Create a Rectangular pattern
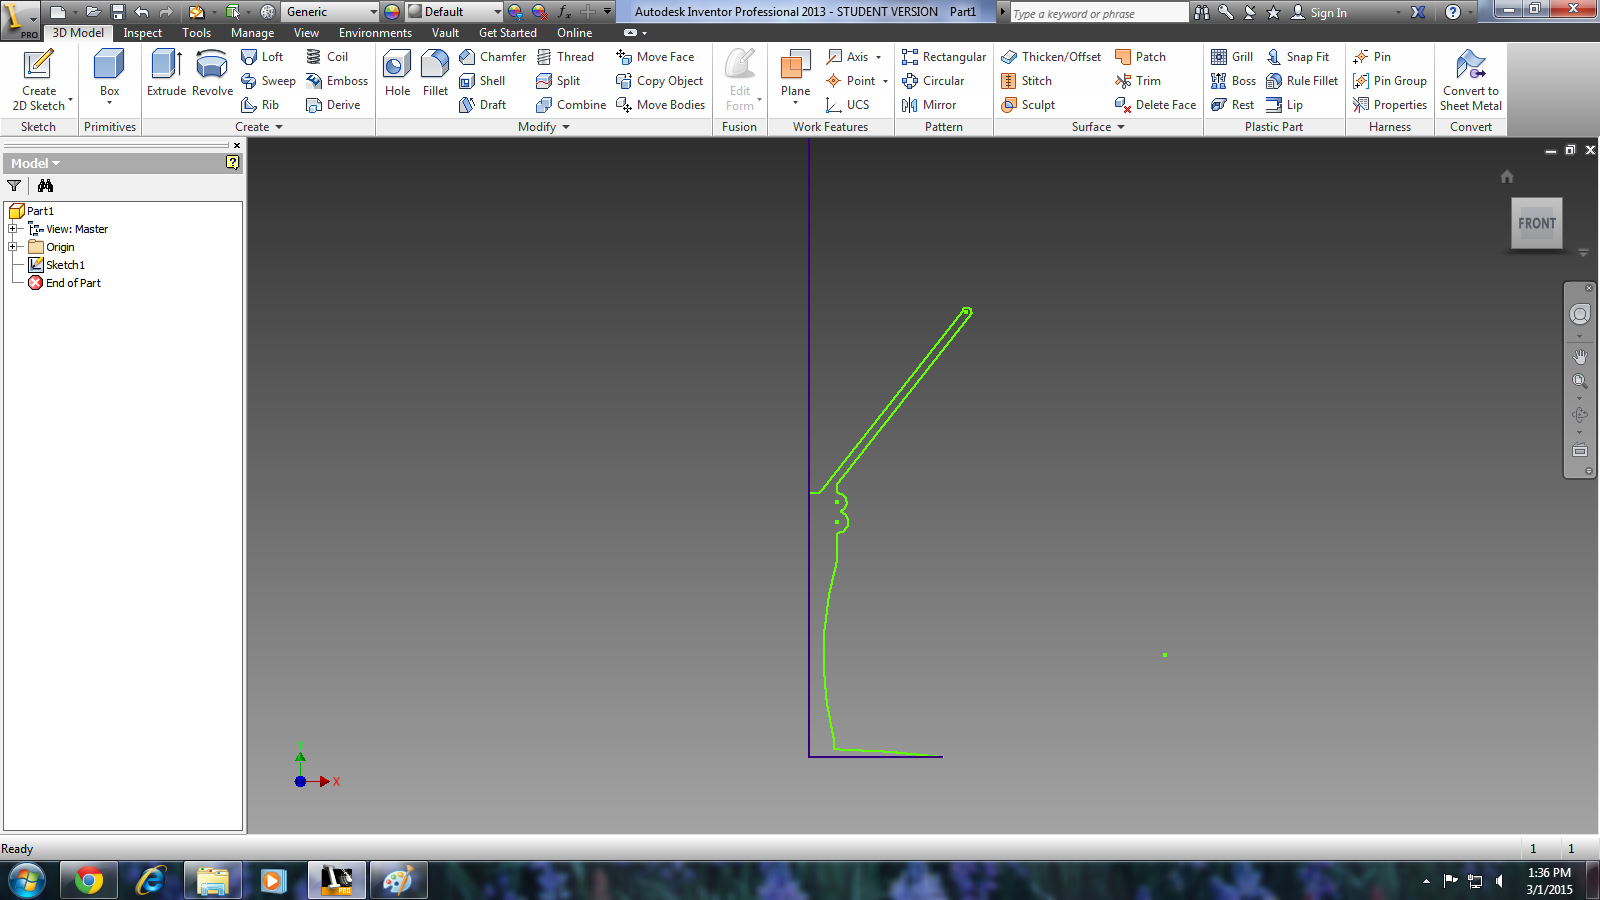Screen dimensions: 1600x900 click(x=943, y=57)
